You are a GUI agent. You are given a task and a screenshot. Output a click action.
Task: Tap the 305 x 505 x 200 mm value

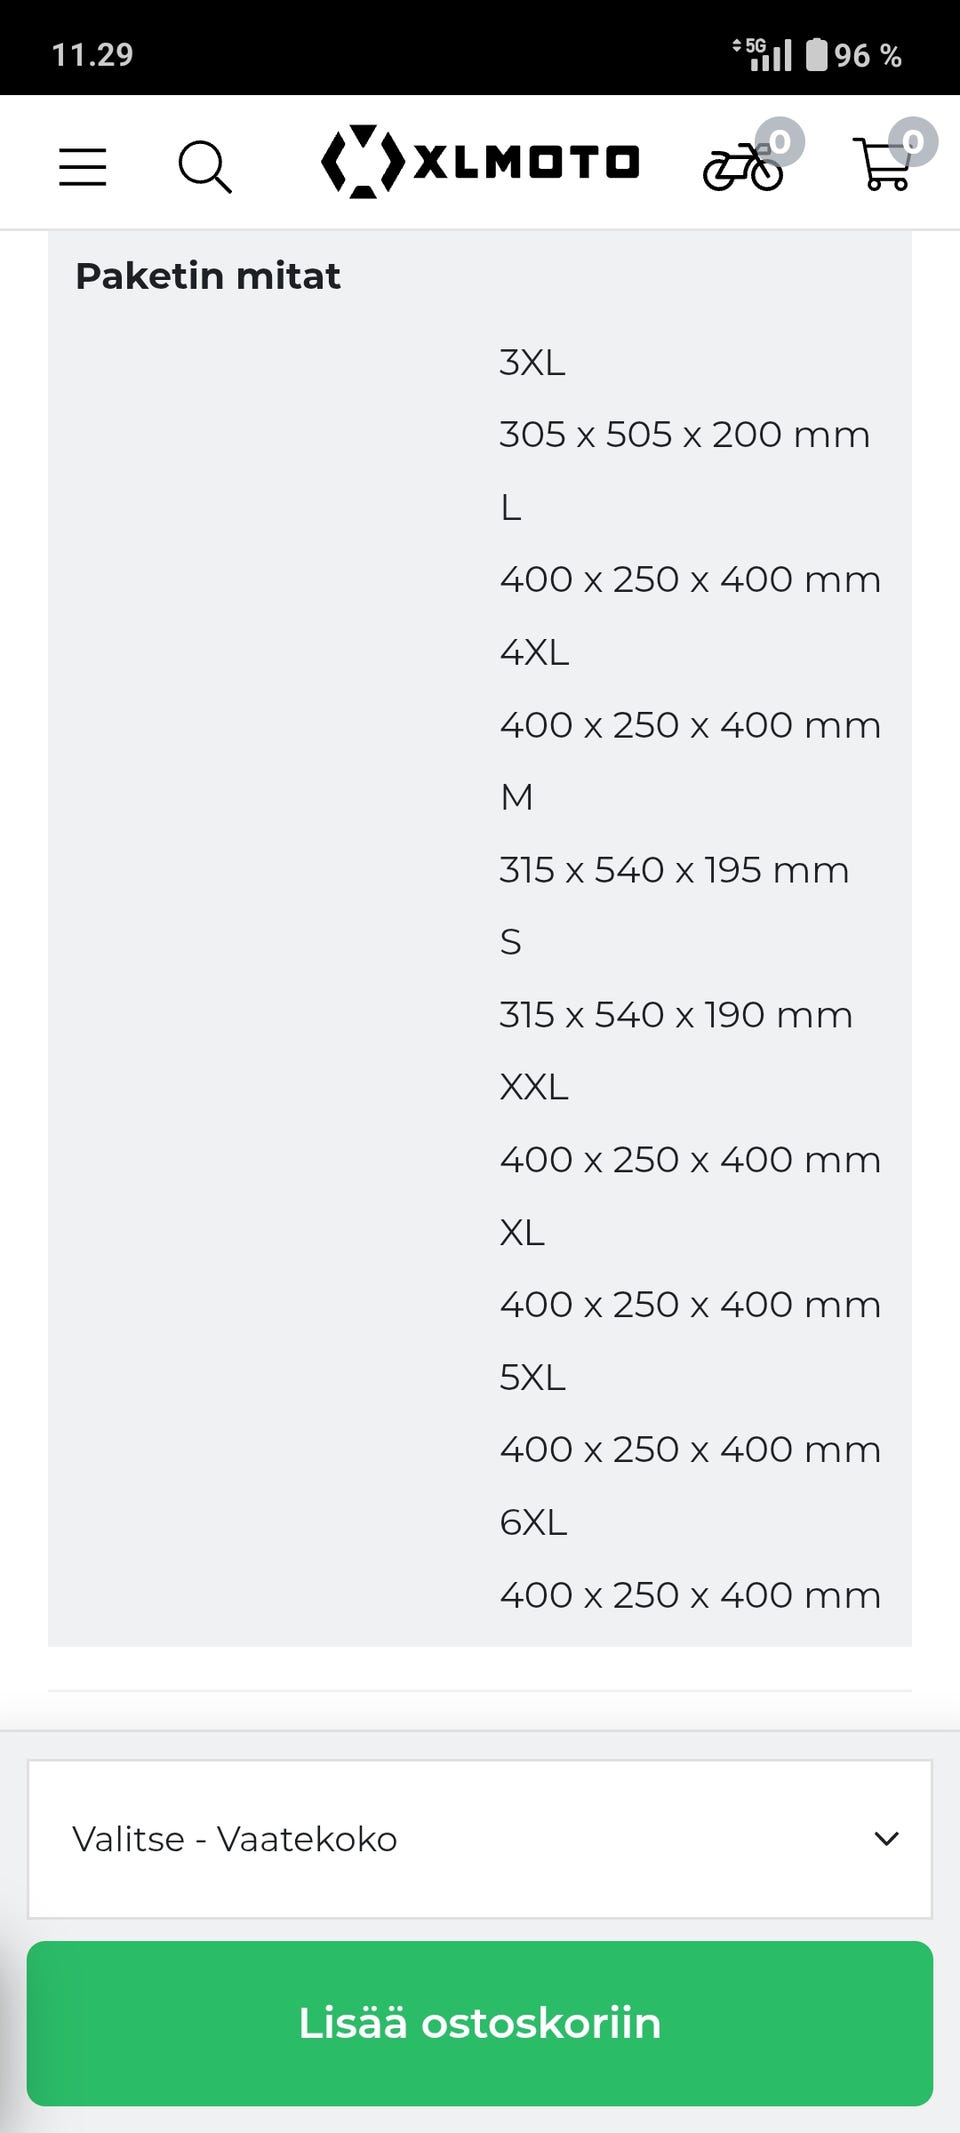(x=685, y=435)
